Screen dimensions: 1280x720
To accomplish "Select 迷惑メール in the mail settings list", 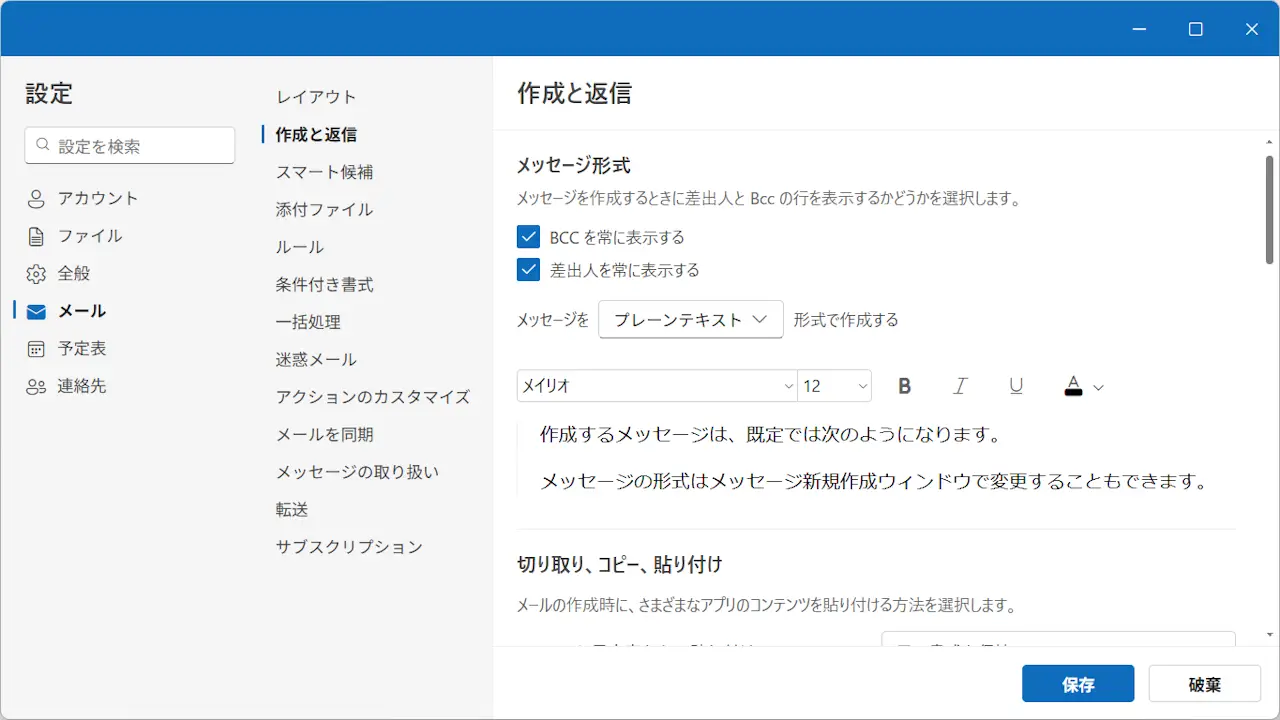I will point(316,359).
